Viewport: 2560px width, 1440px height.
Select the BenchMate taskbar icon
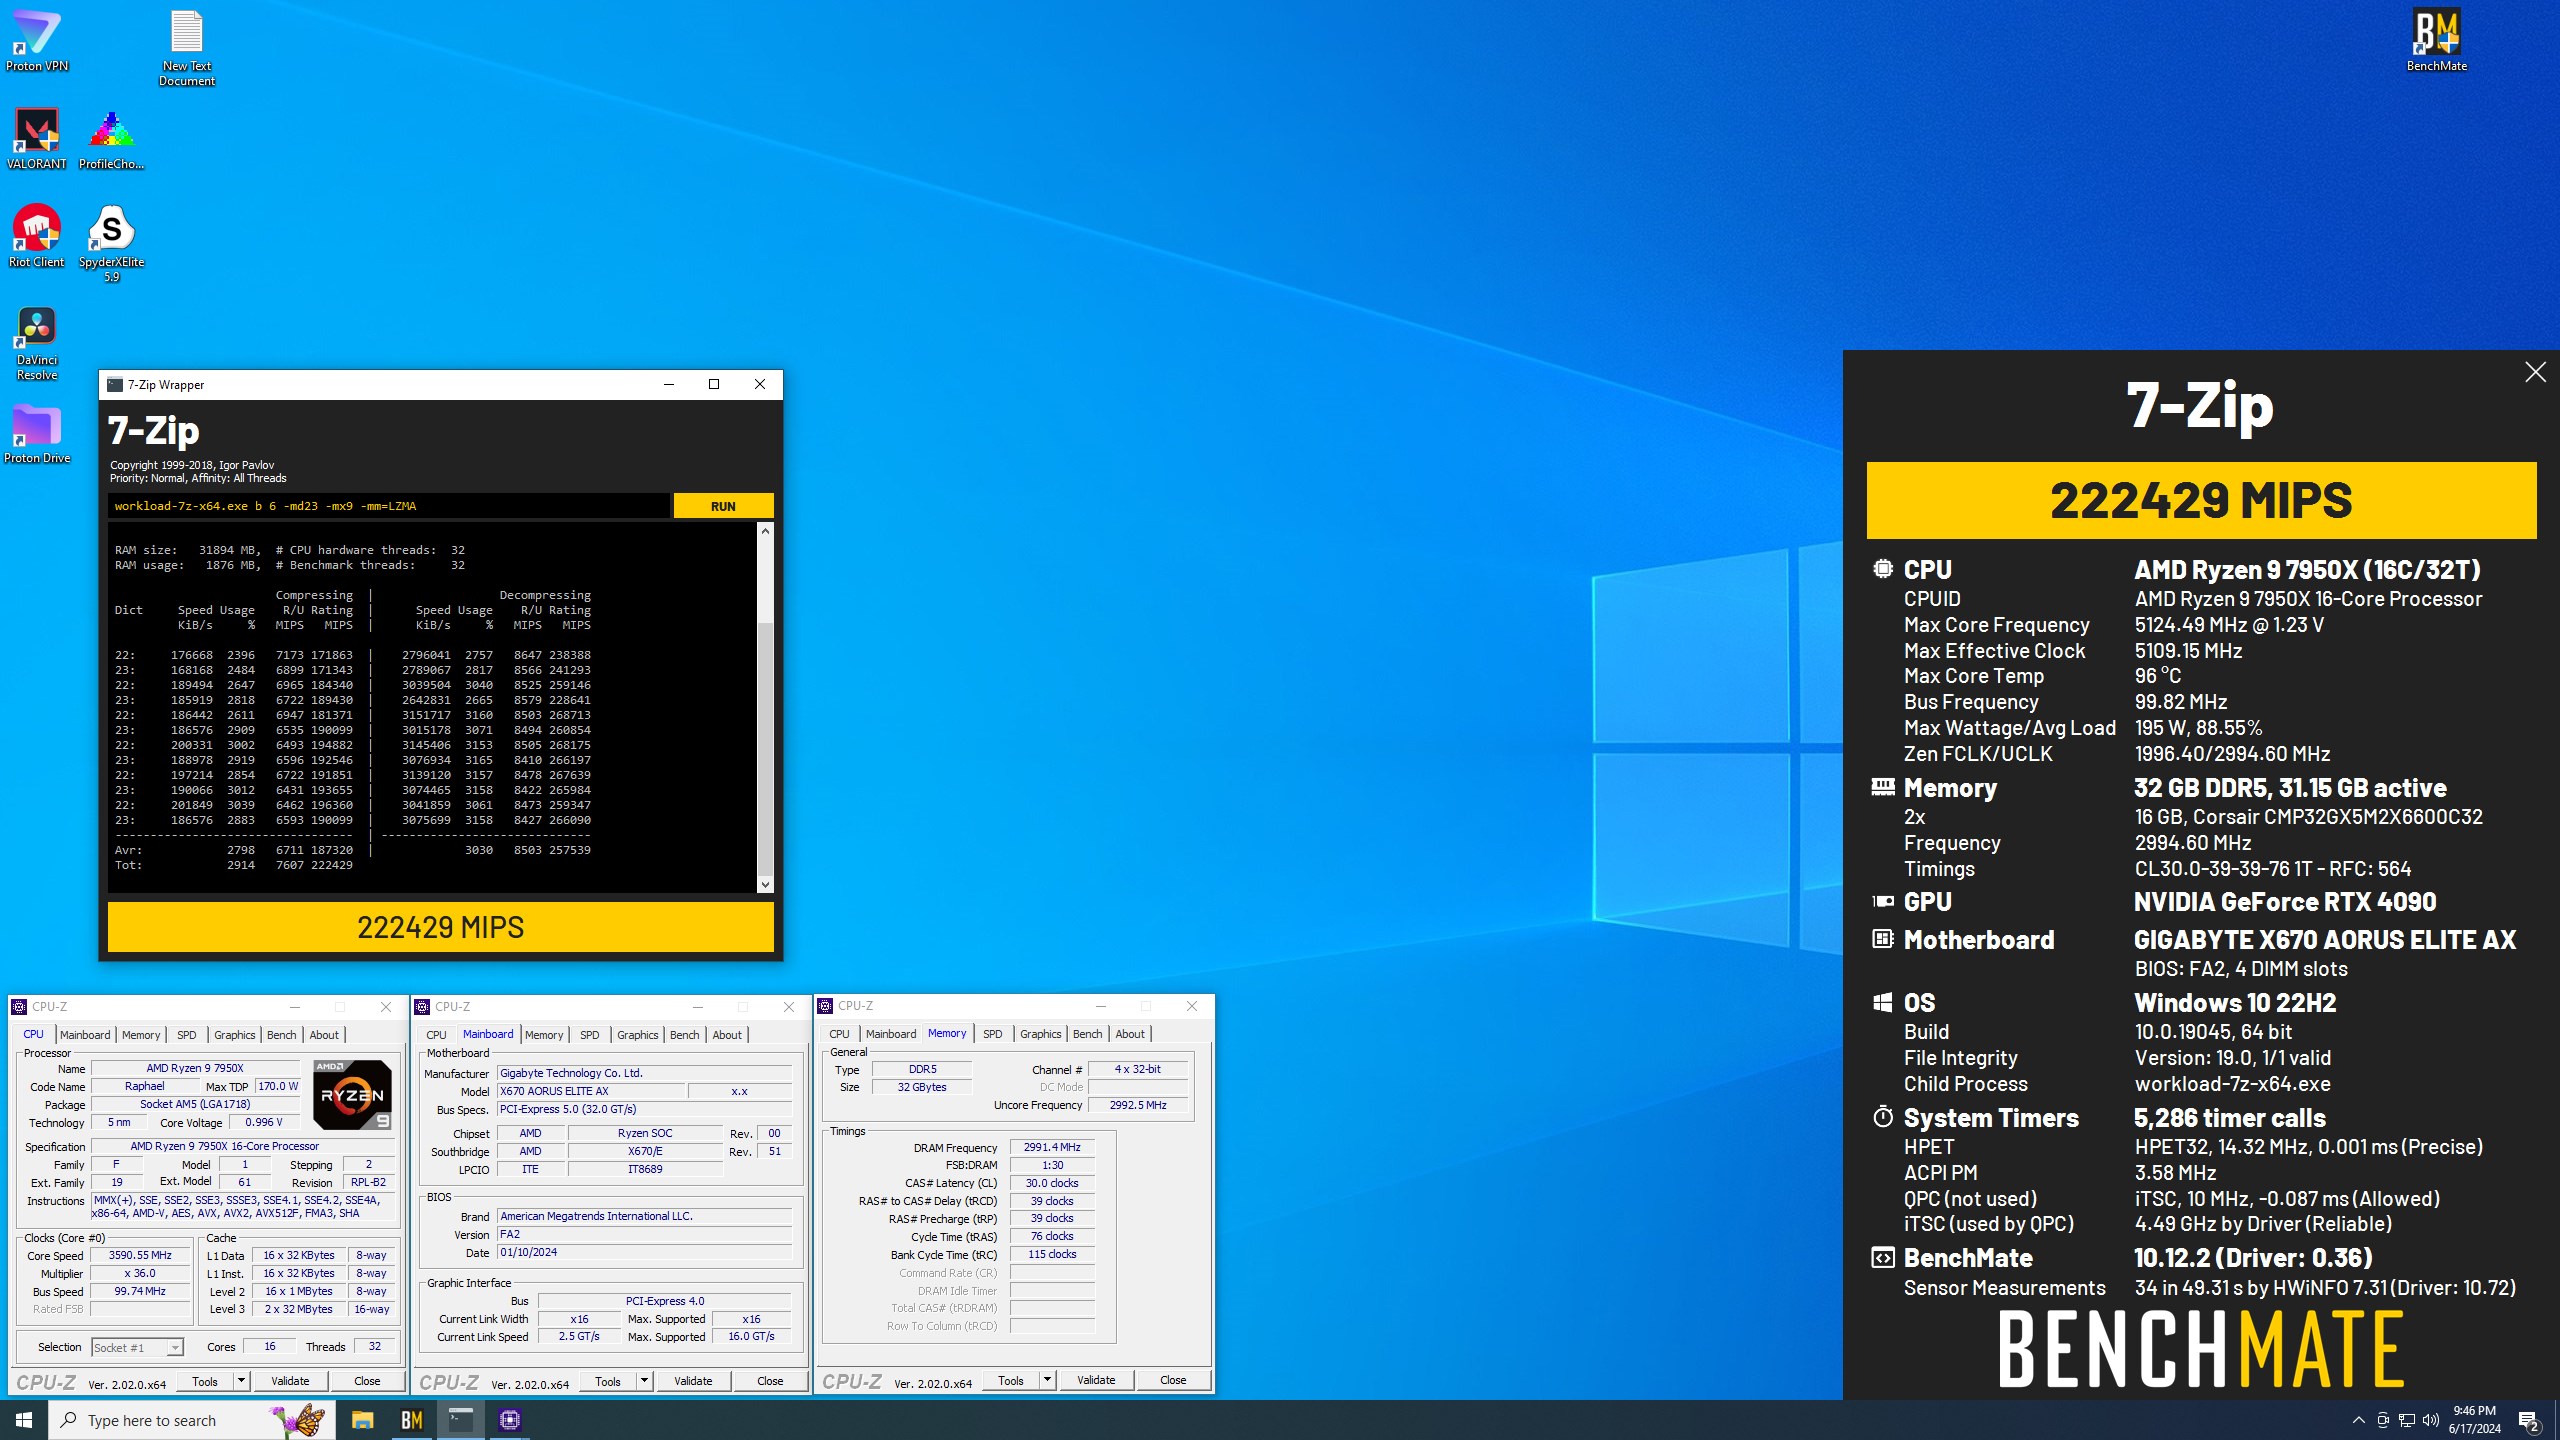(411, 1420)
